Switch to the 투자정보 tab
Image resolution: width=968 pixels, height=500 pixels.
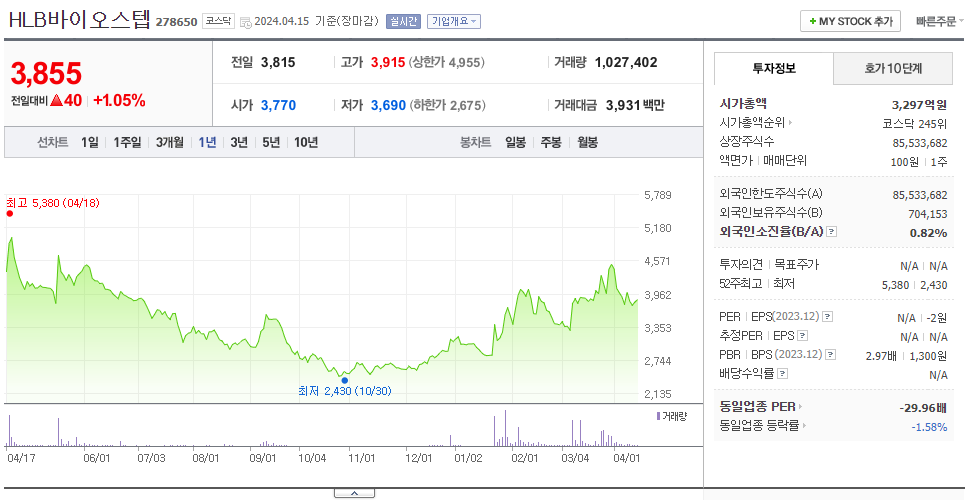coord(774,69)
